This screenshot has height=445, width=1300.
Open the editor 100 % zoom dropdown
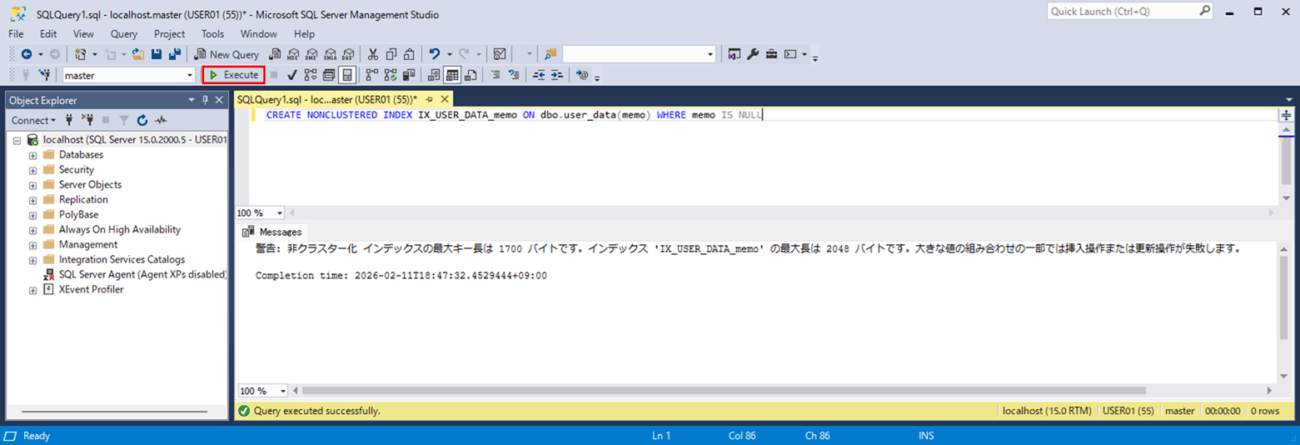[279, 213]
